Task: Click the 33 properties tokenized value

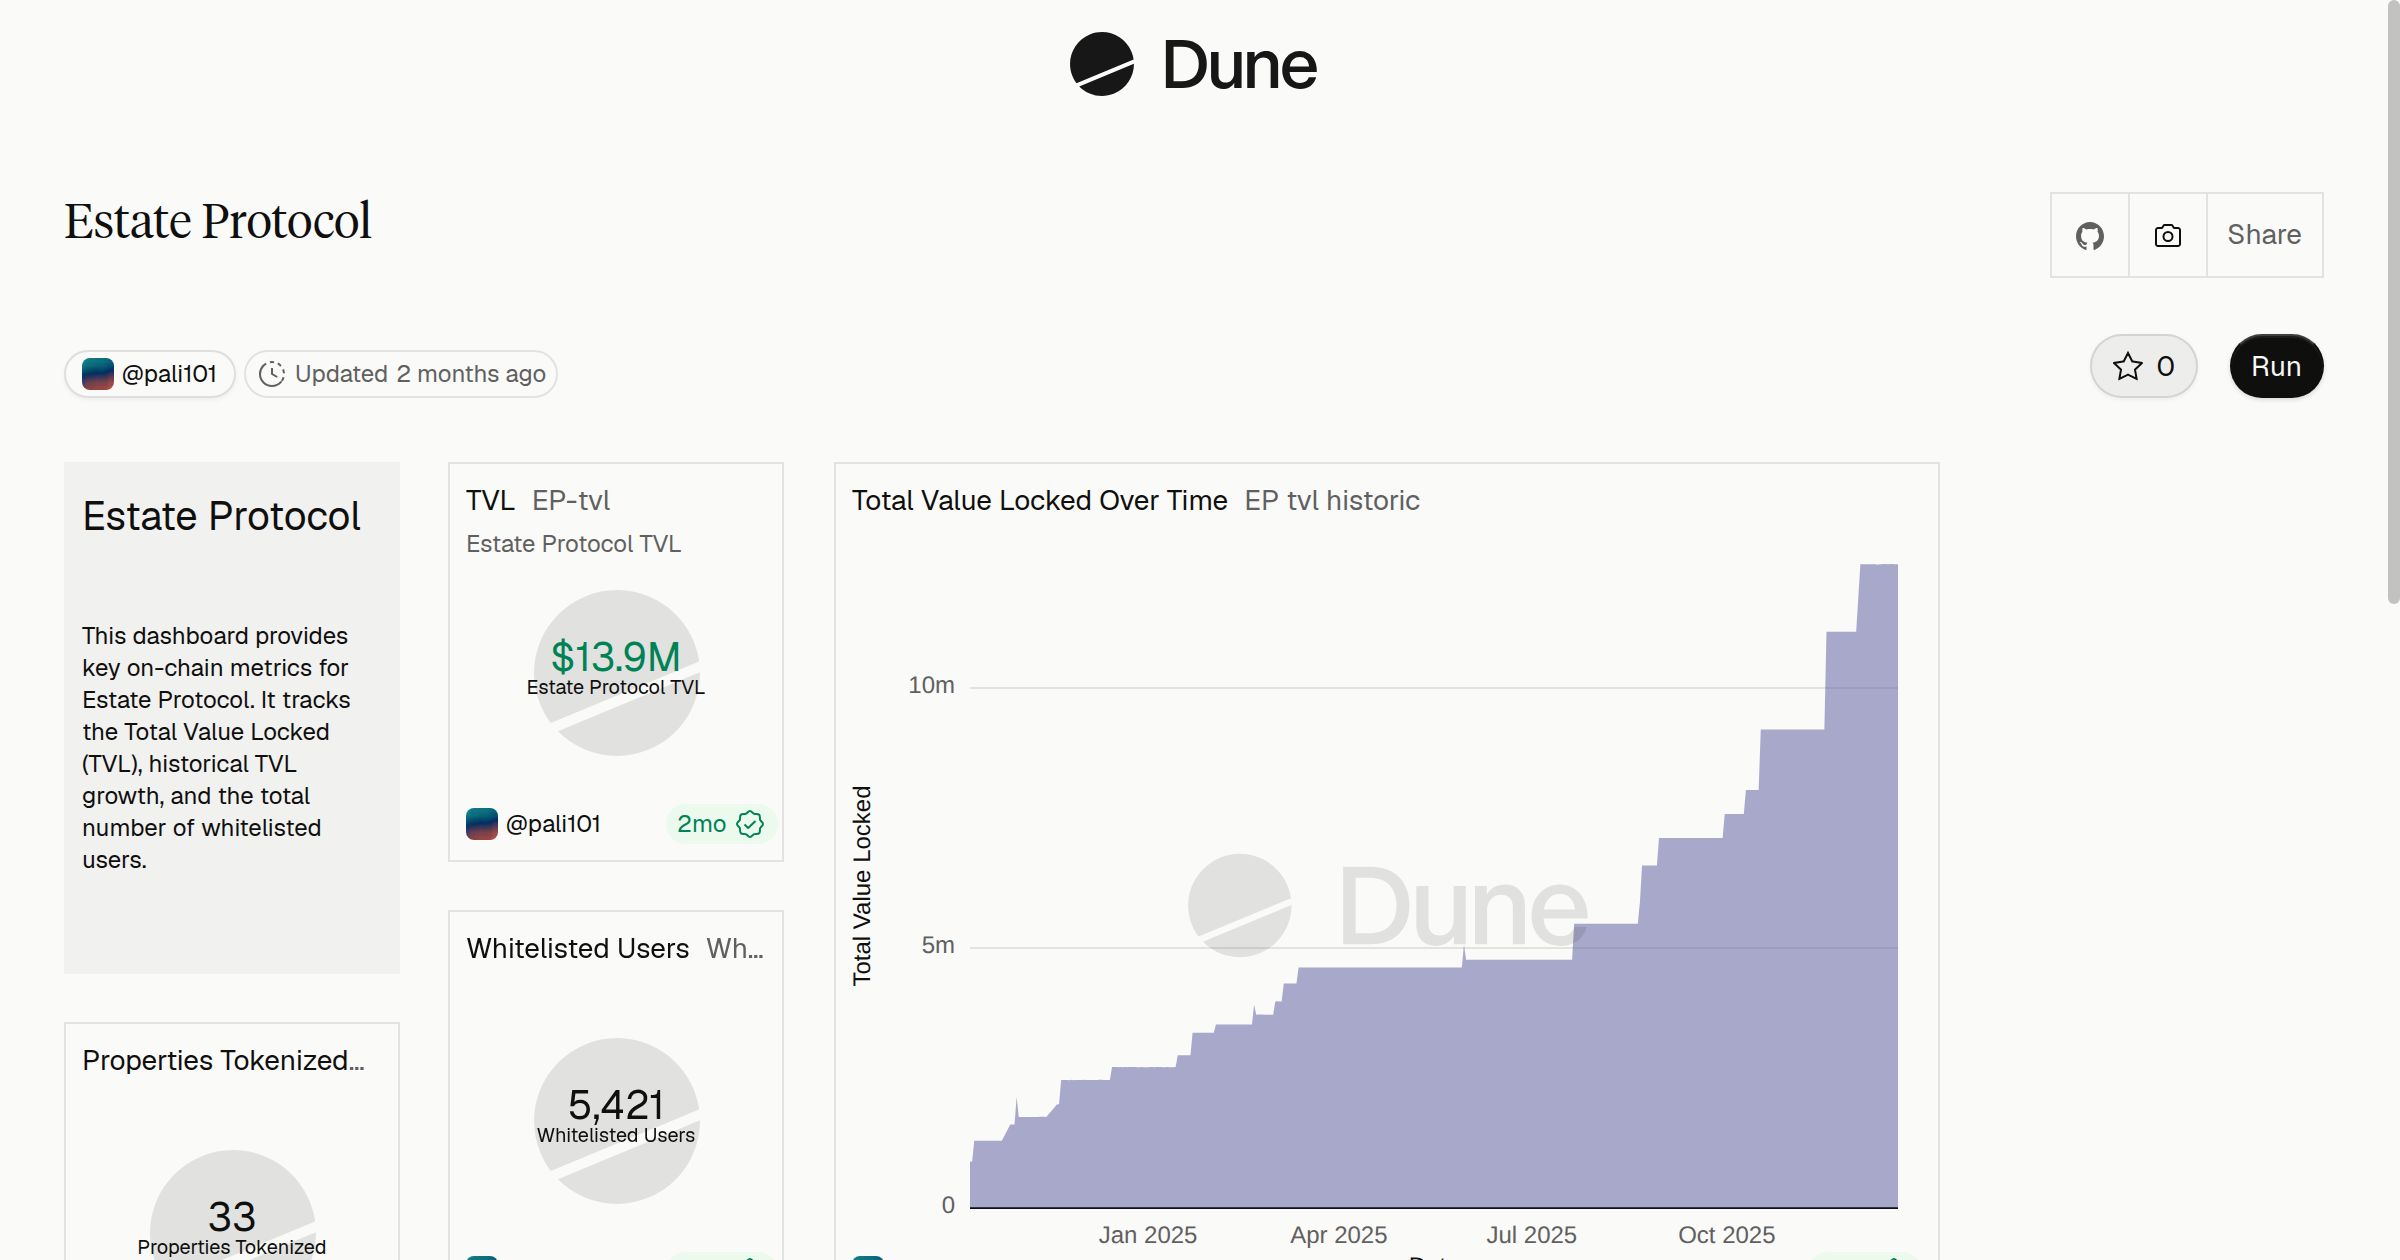Action: [232, 1217]
